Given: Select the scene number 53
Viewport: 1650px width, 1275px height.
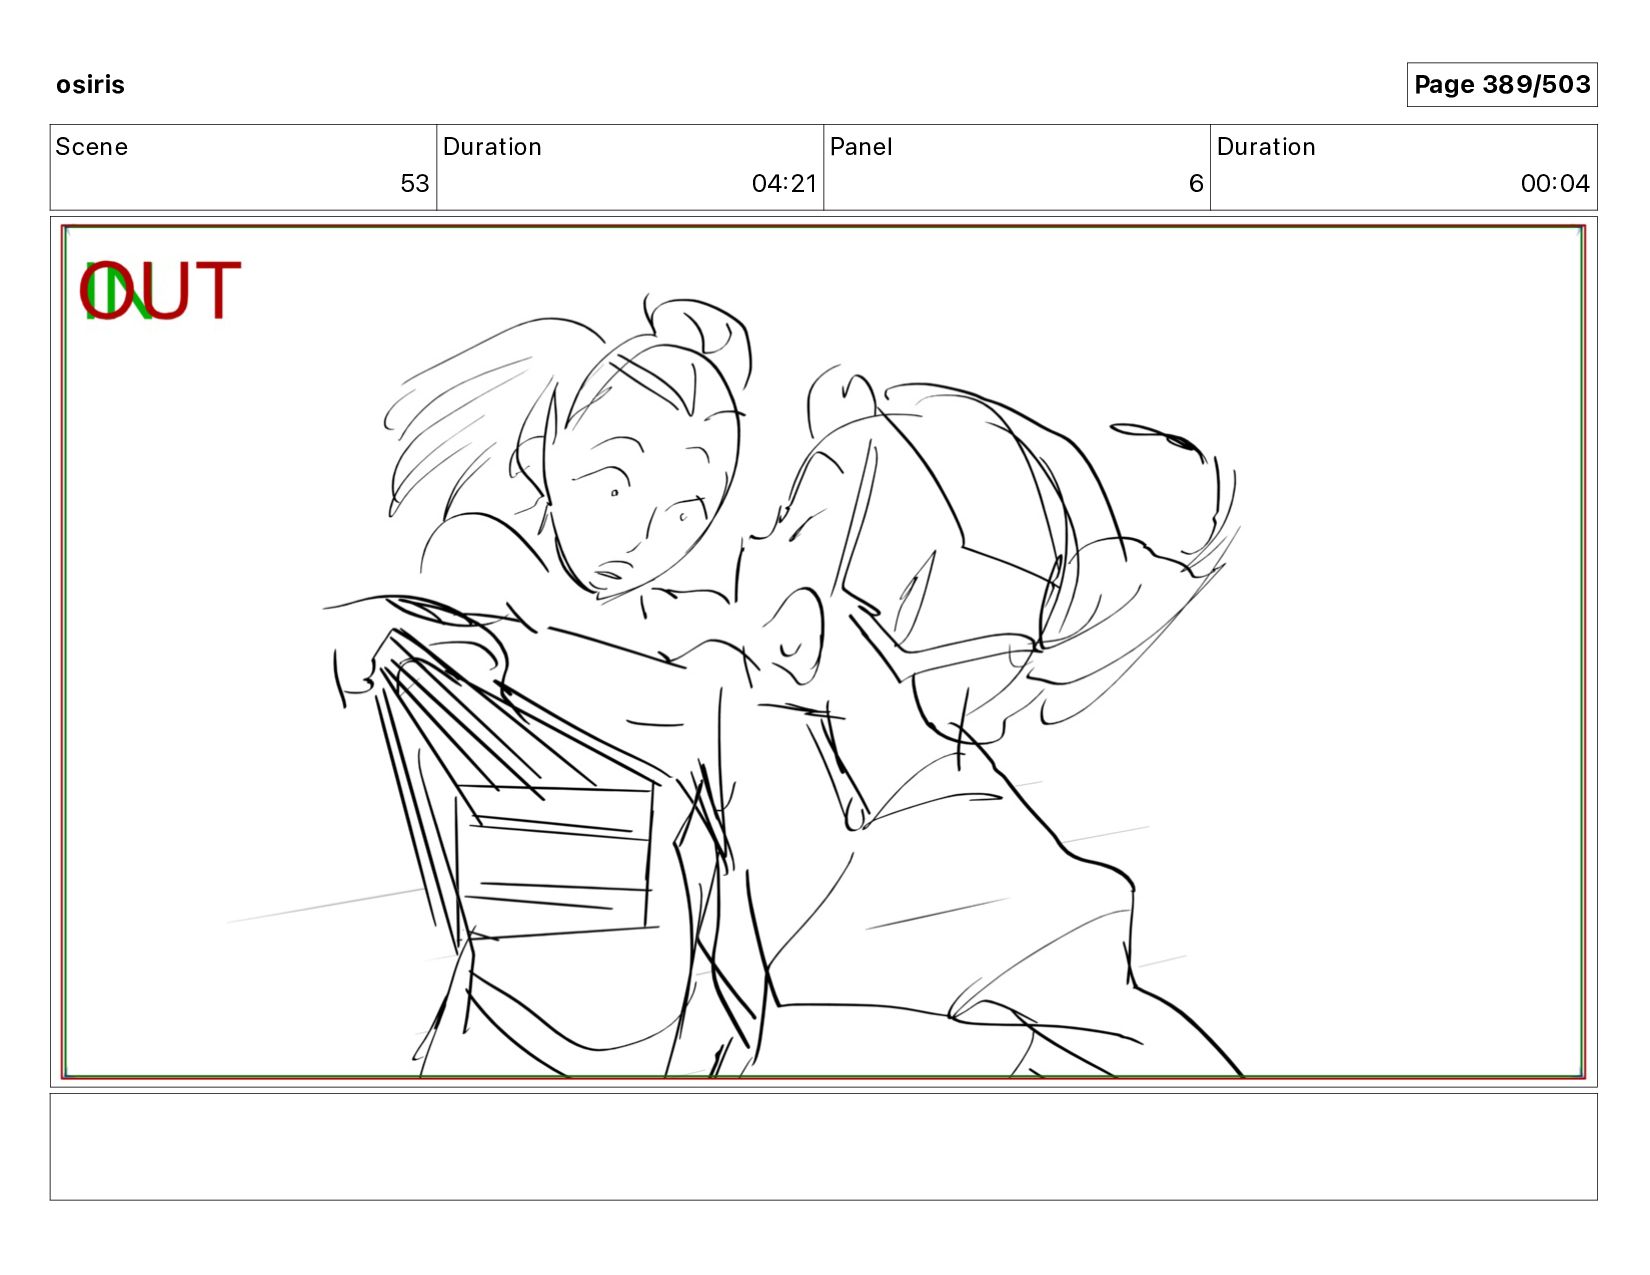Looking at the screenshot, I should (x=415, y=183).
